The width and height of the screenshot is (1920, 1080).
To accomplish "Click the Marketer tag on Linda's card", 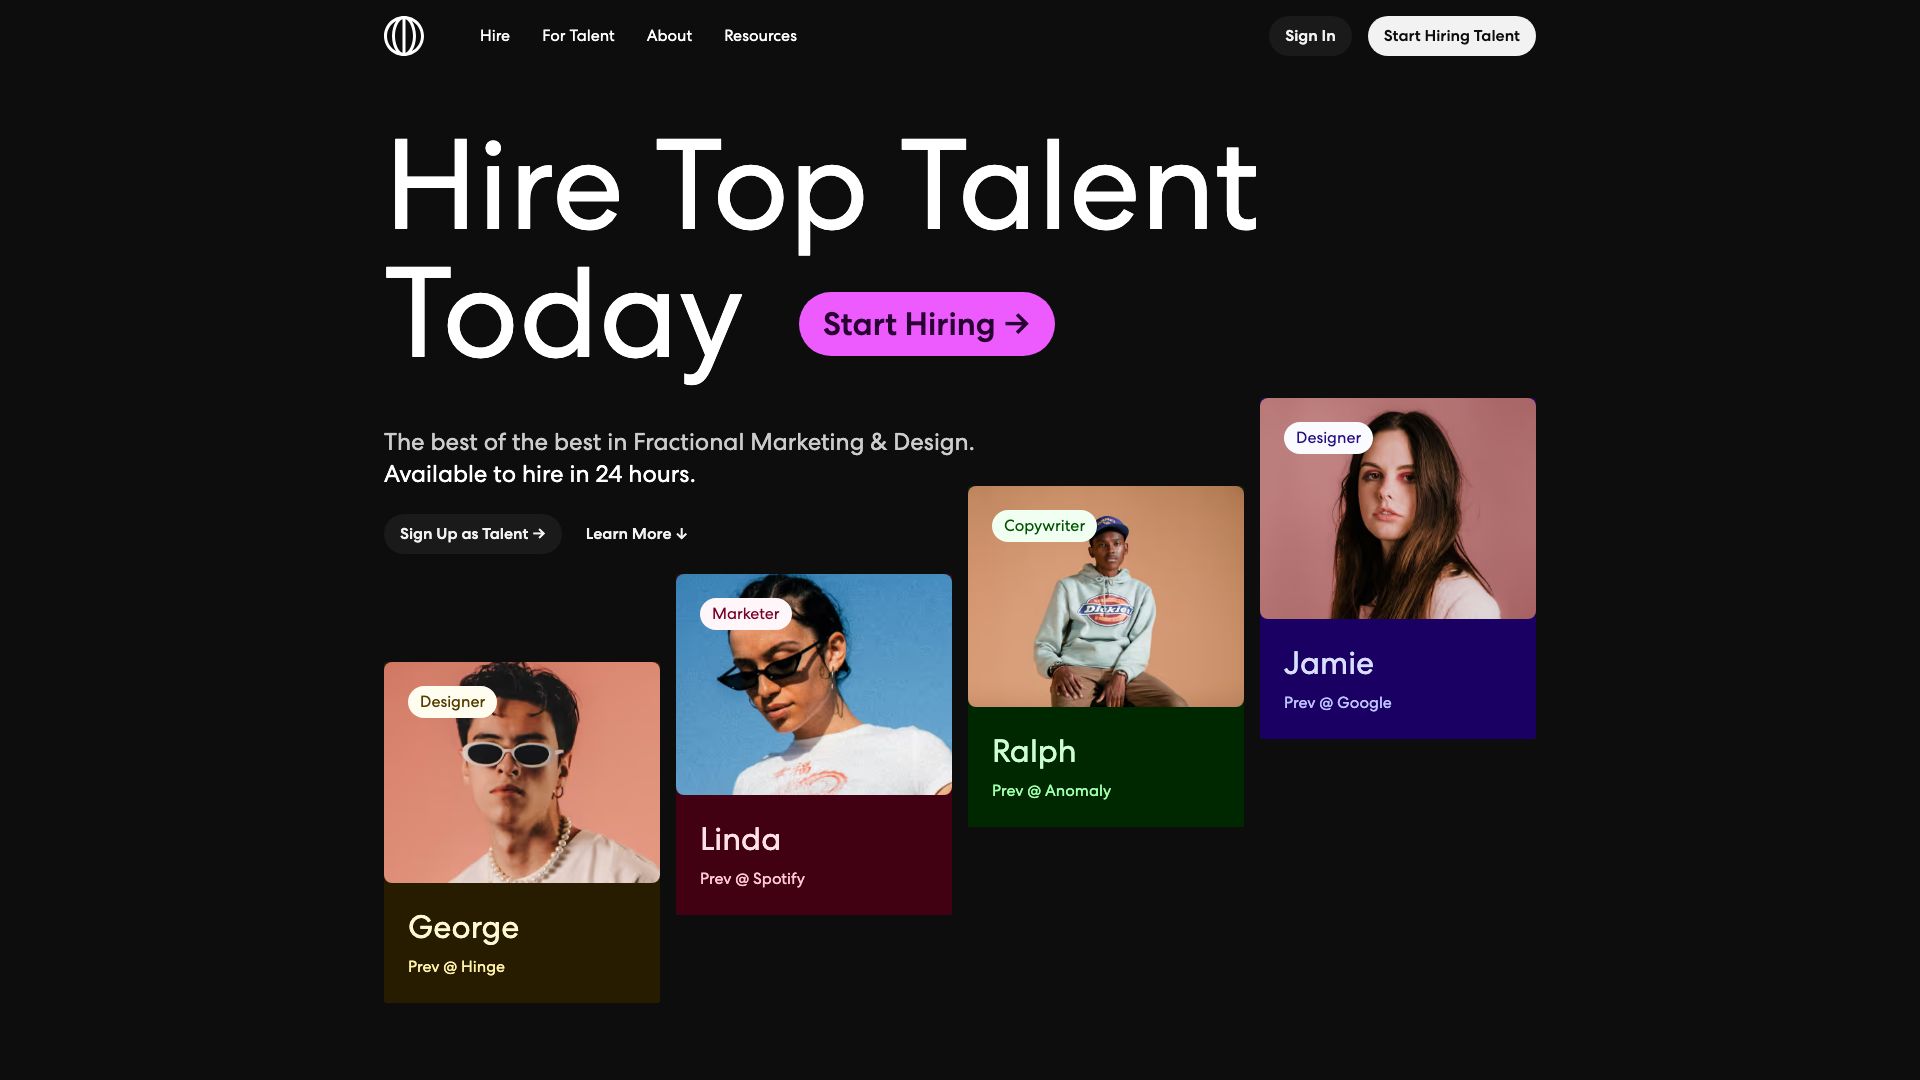I will (x=745, y=614).
